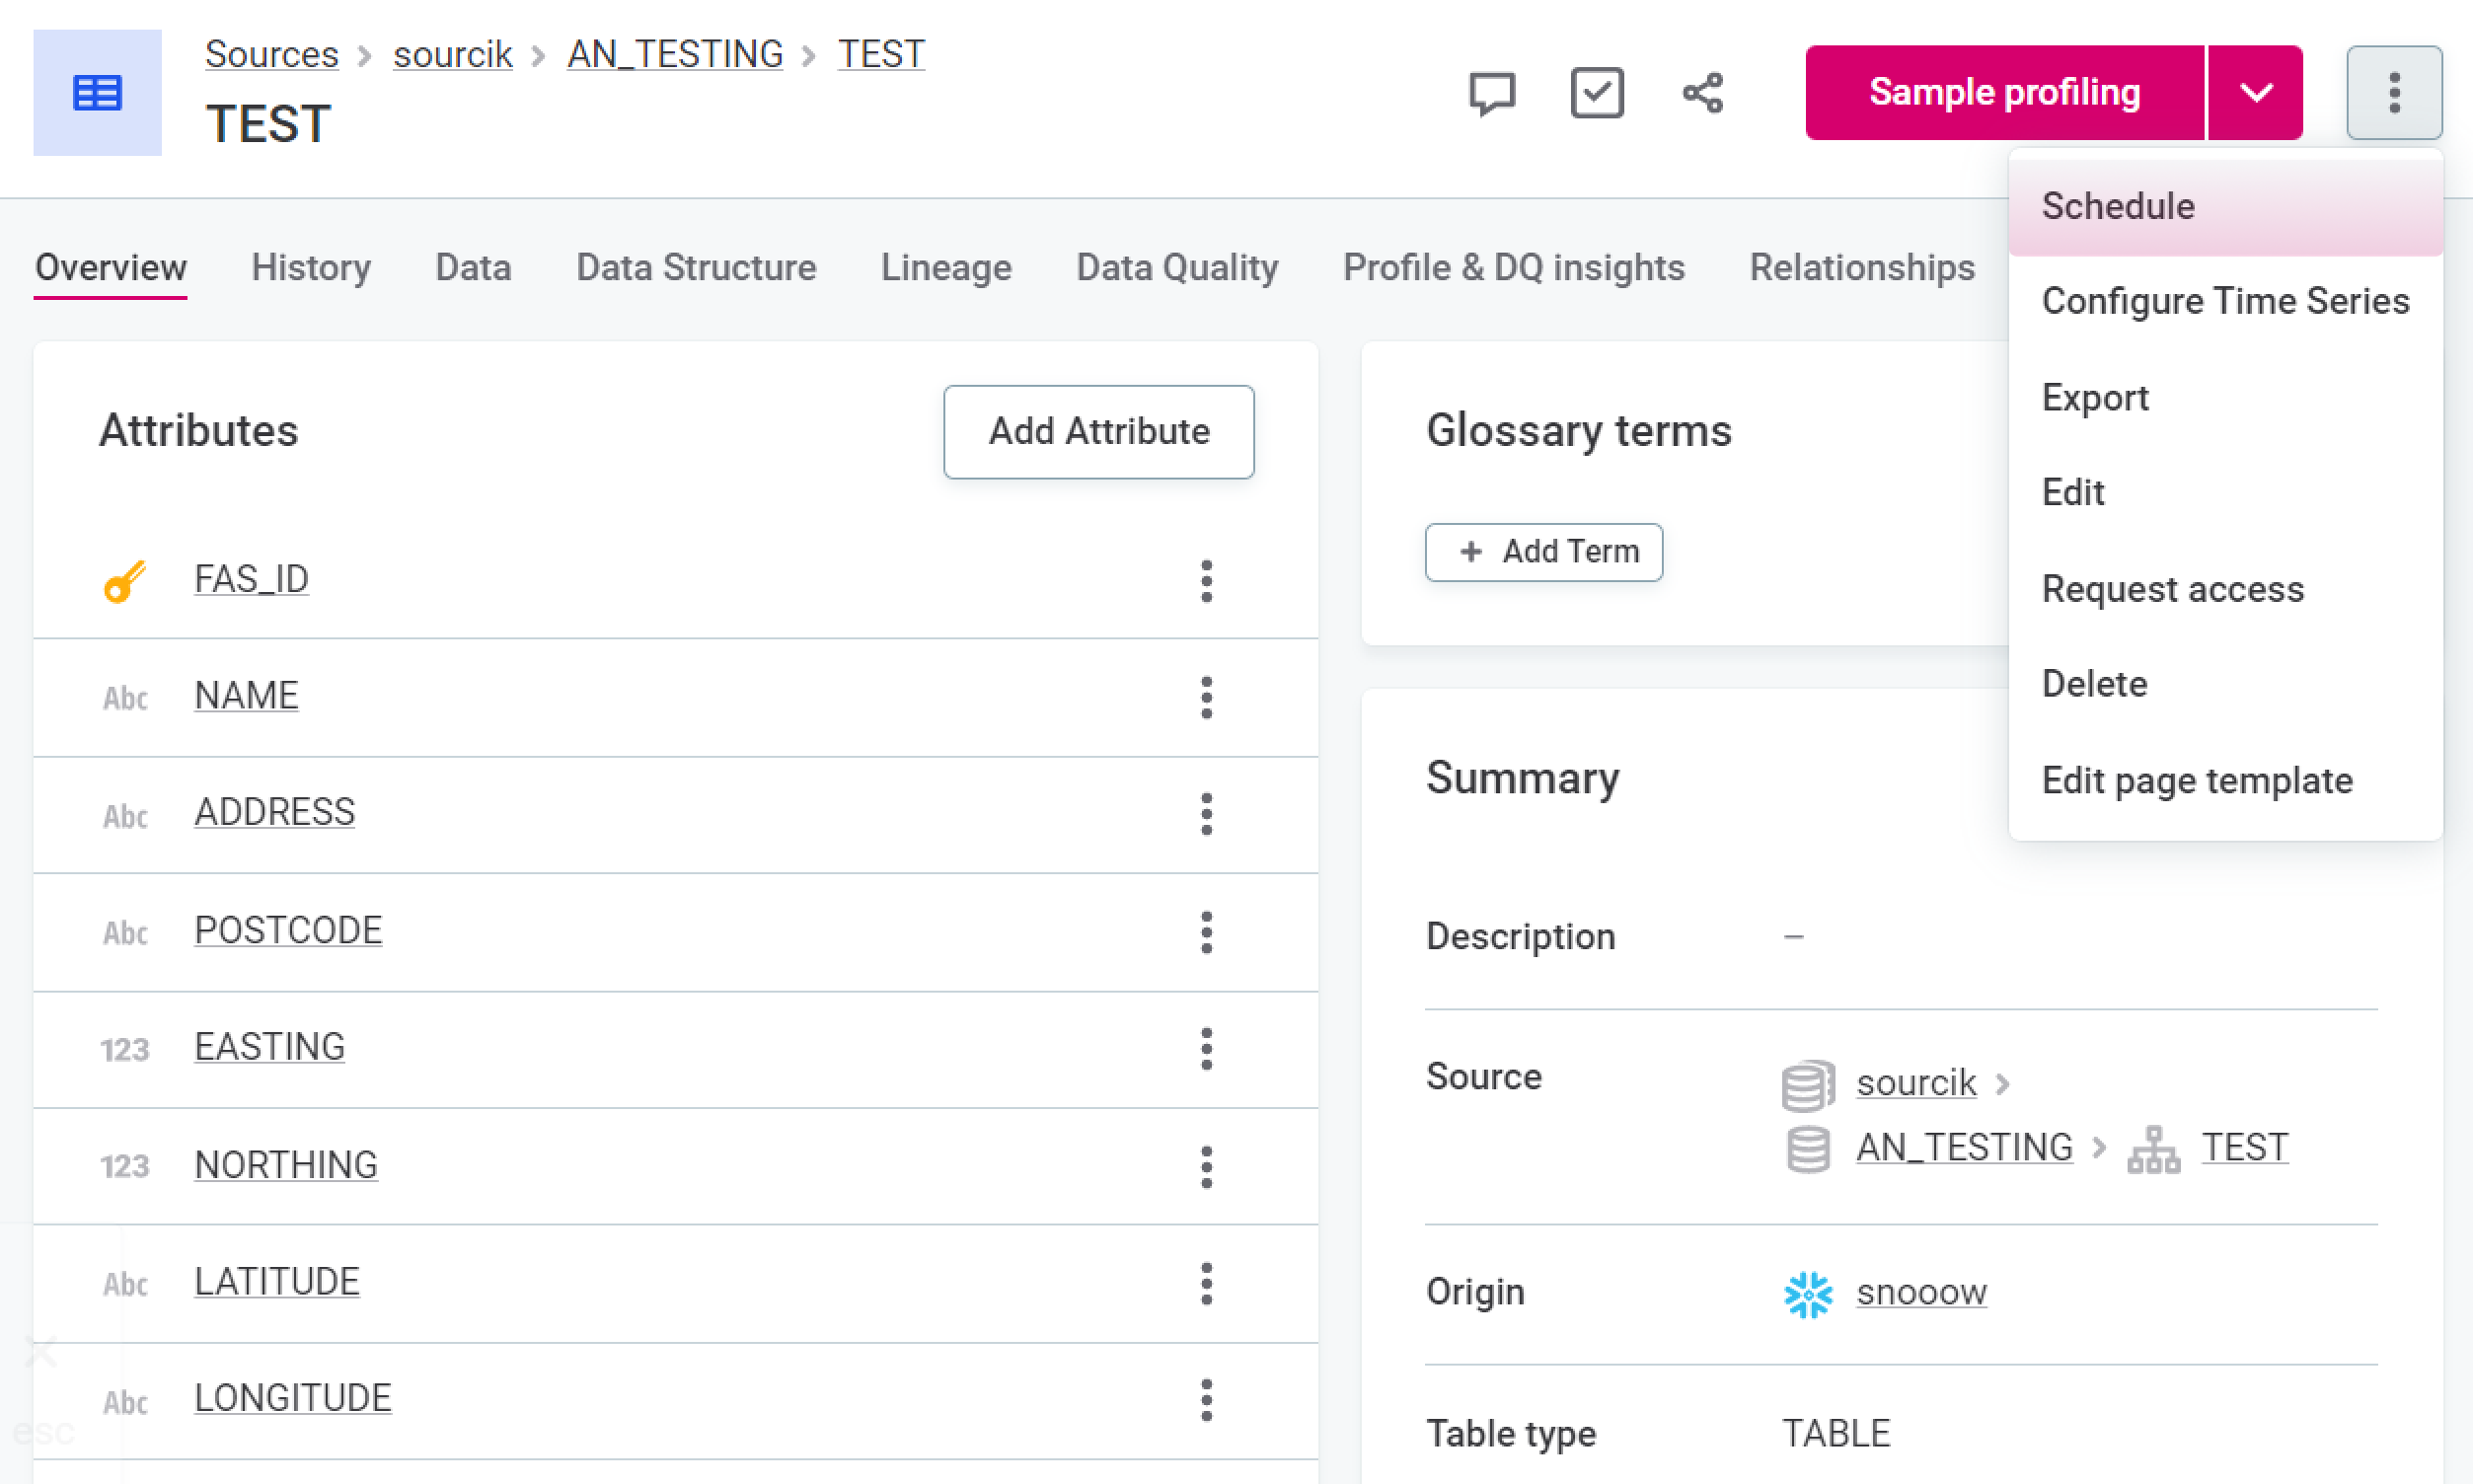This screenshot has height=1484, width=2473.
Task: Click the blue table entity icon
Action: pos(97,93)
